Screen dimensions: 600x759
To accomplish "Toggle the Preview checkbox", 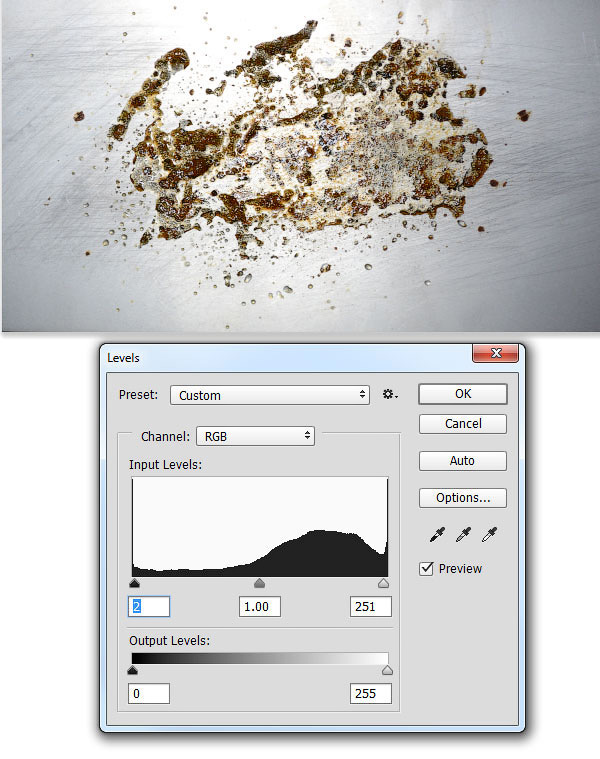I will pos(426,568).
